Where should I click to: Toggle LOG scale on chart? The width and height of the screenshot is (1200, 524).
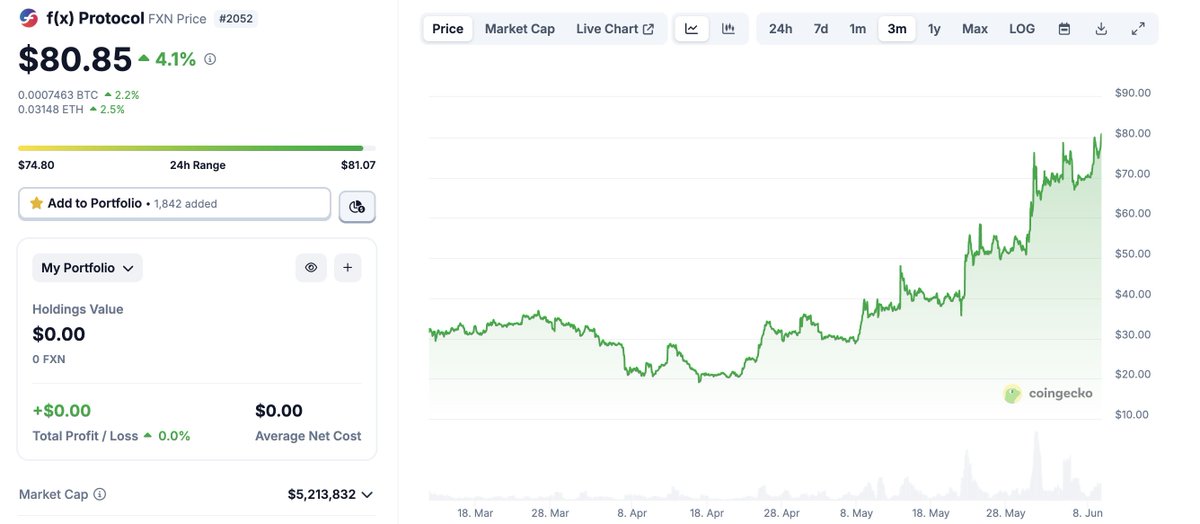point(1022,29)
